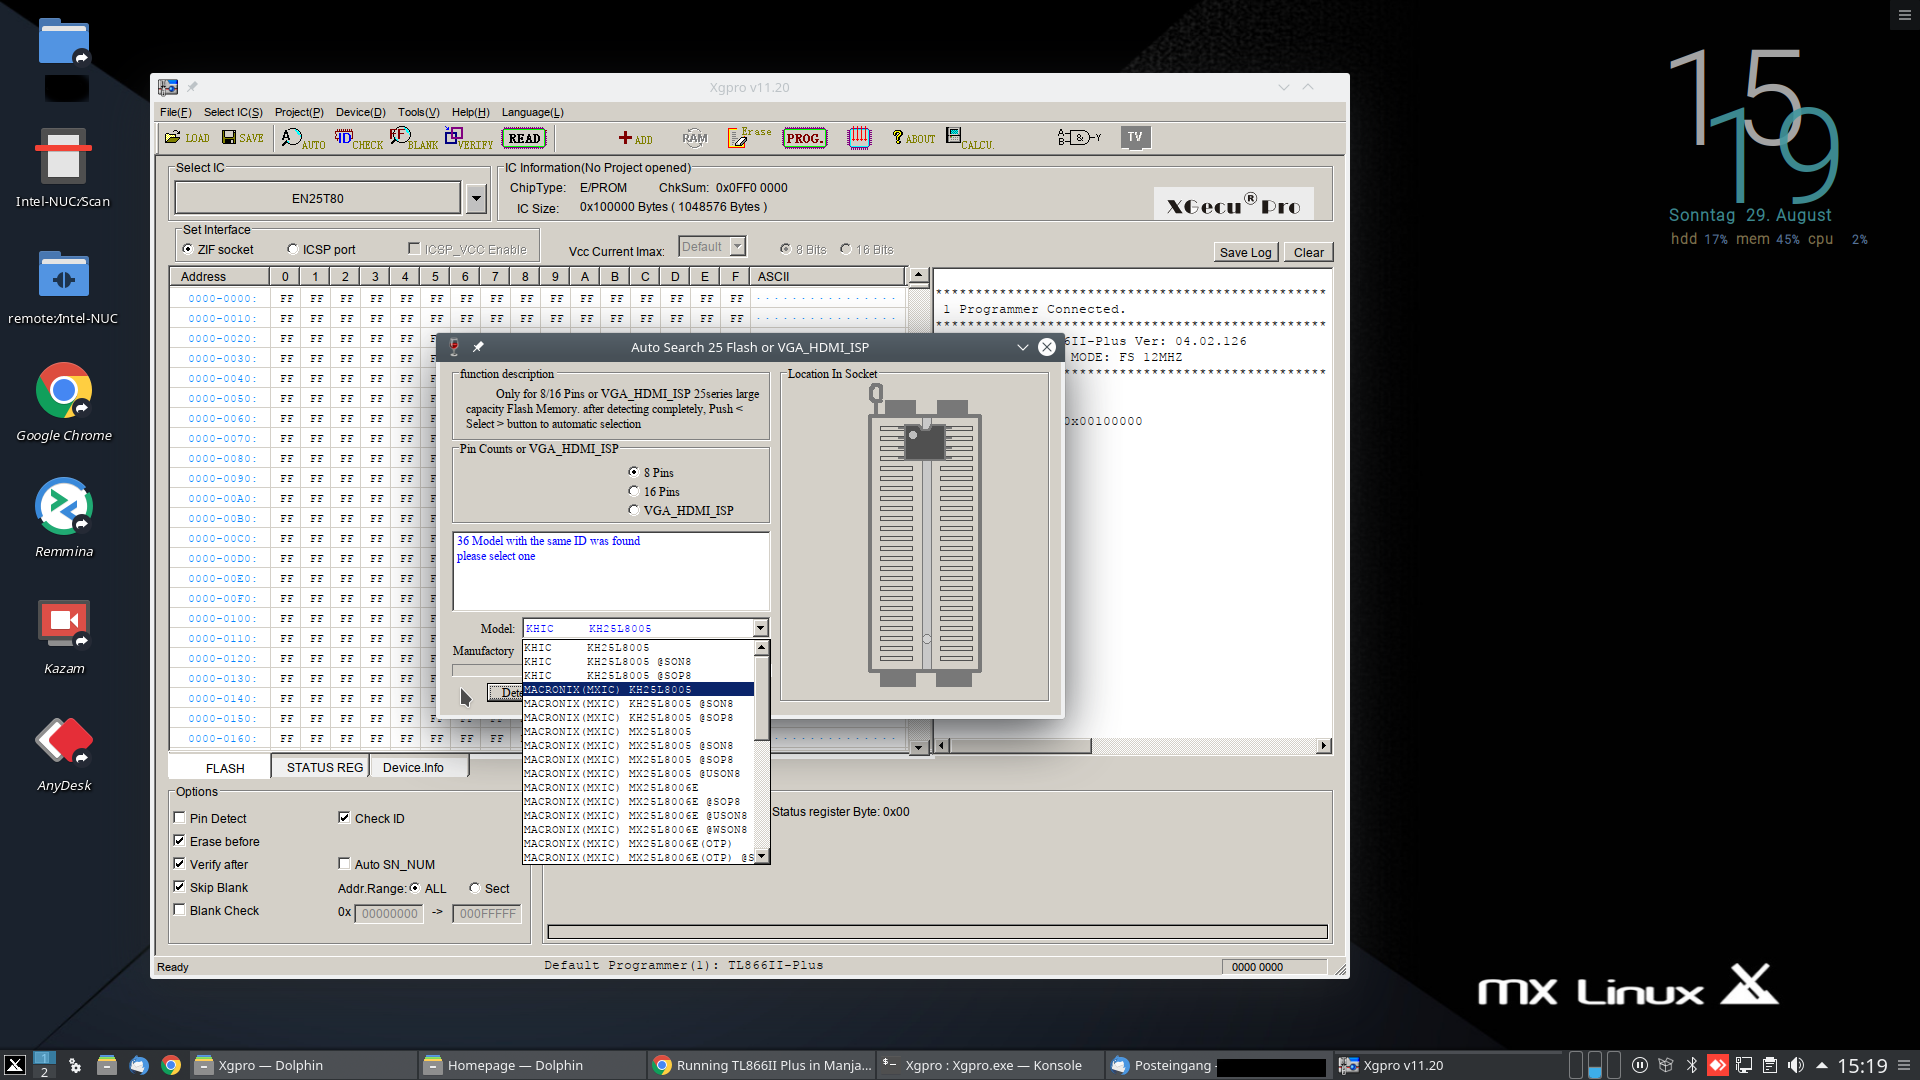Close the Auto Search dialog
Screen dimensions: 1920x1080
(x=1046, y=347)
